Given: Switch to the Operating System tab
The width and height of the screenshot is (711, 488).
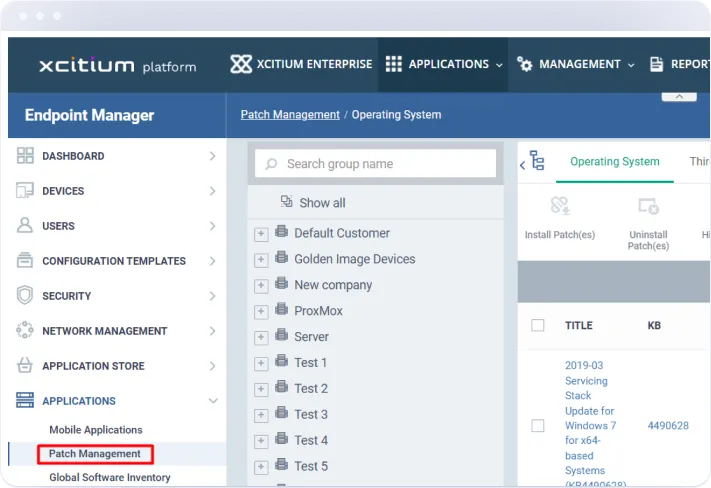Looking at the screenshot, I should (614, 162).
